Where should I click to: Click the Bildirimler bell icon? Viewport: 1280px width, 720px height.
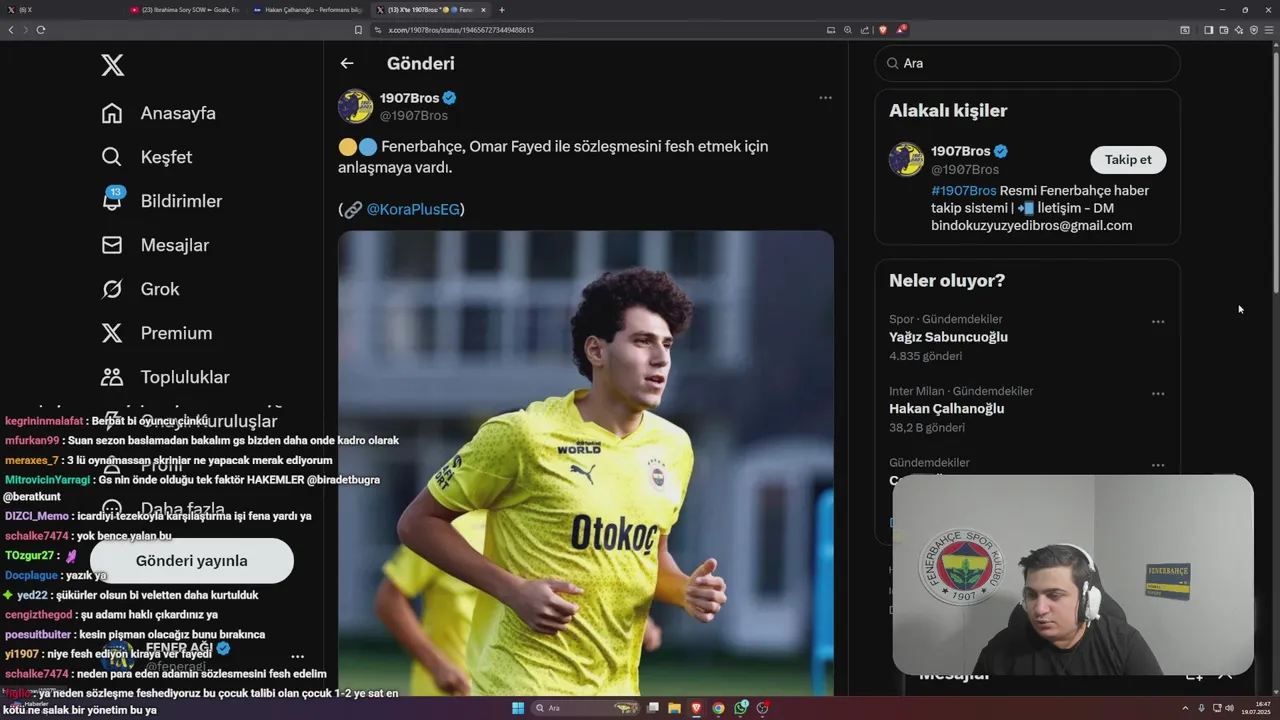(x=112, y=201)
